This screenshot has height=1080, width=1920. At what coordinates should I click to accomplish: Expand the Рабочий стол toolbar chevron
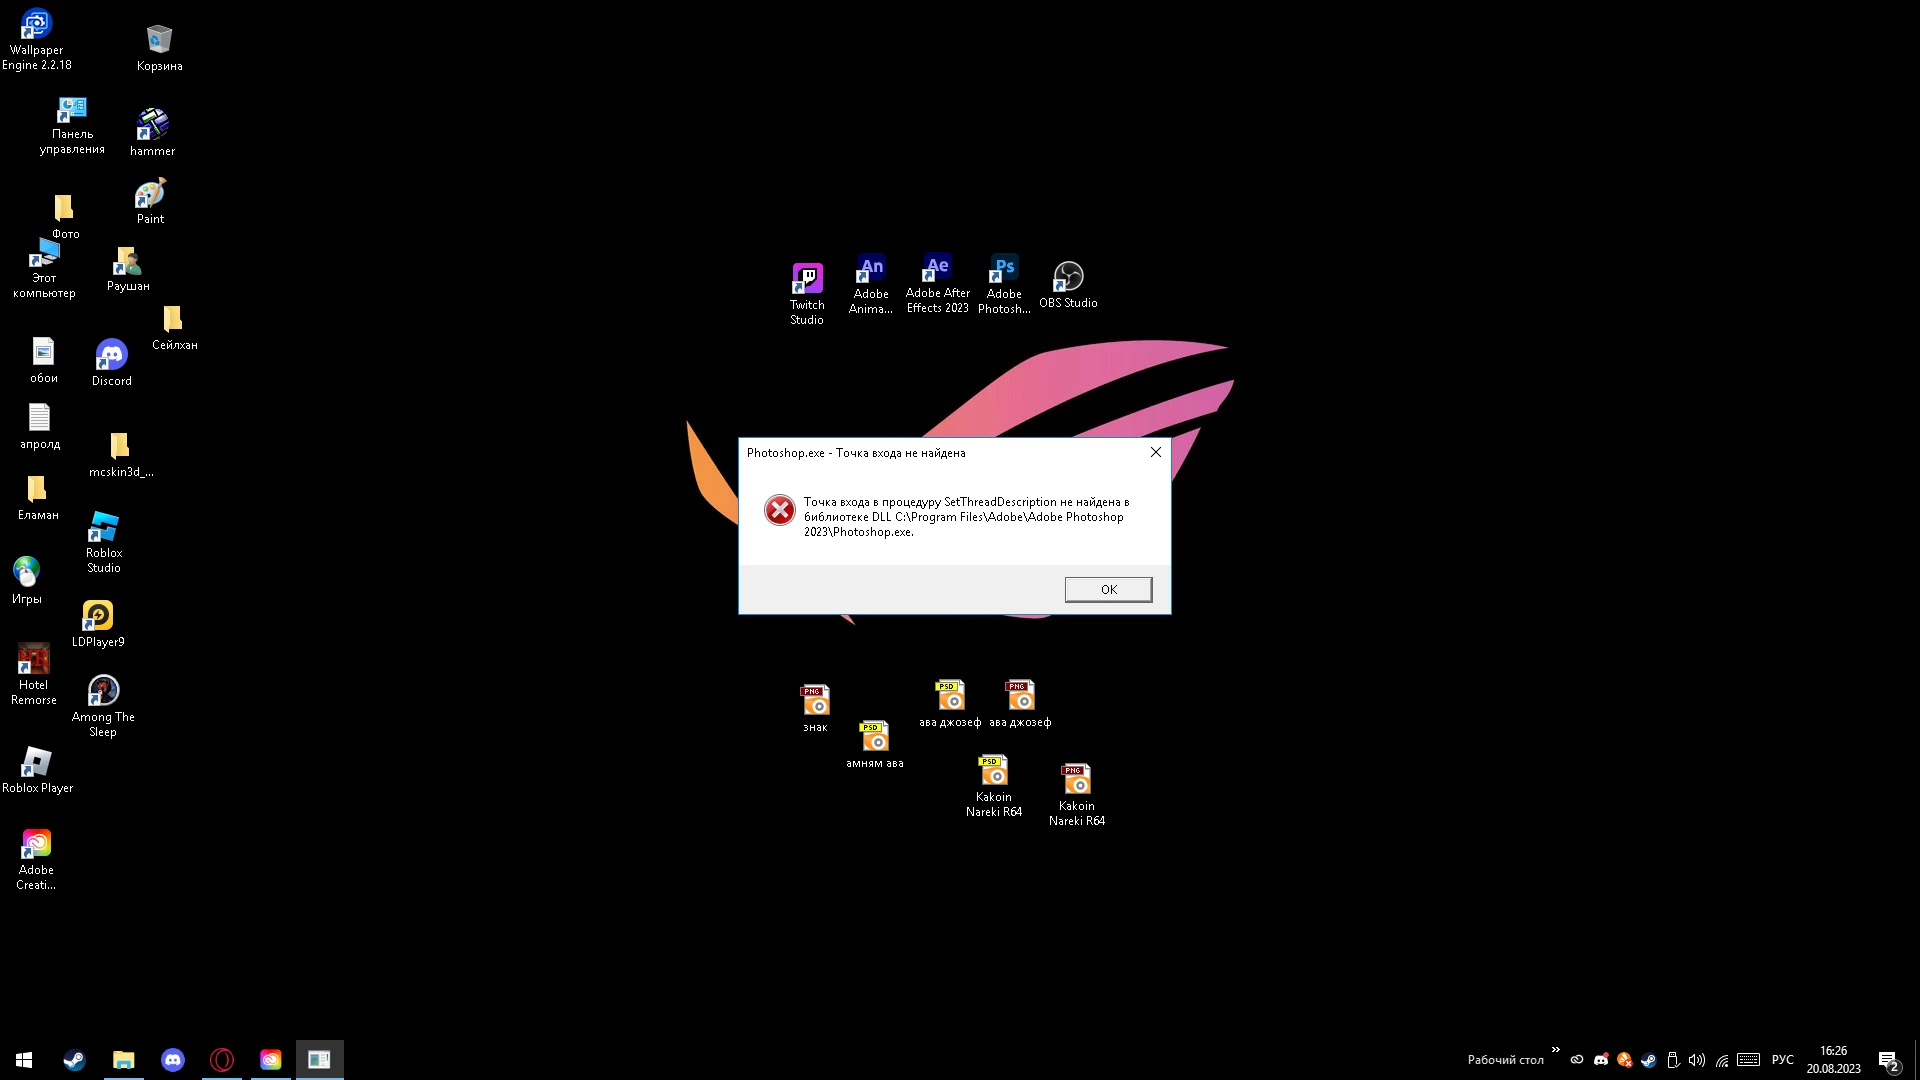tap(1555, 1050)
